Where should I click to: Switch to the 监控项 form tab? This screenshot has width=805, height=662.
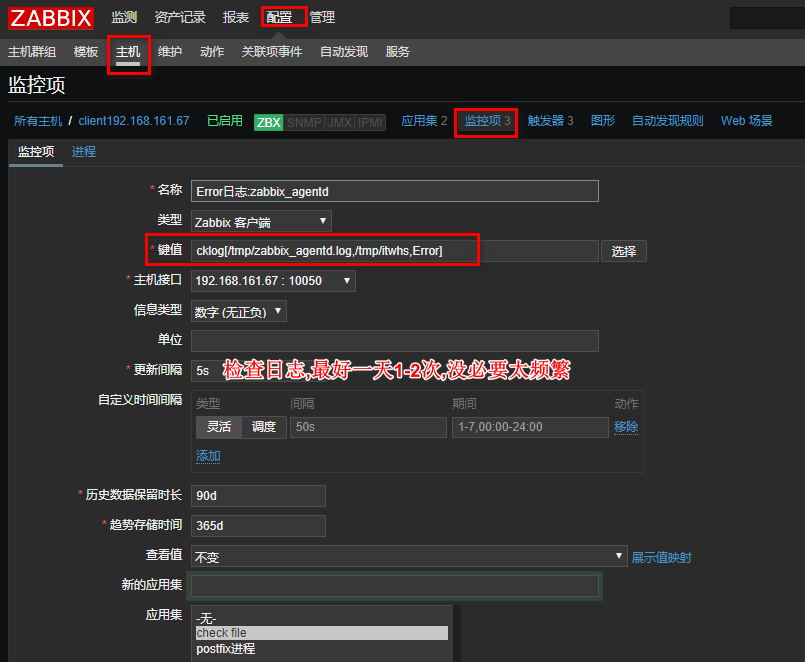tap(36, 152)
